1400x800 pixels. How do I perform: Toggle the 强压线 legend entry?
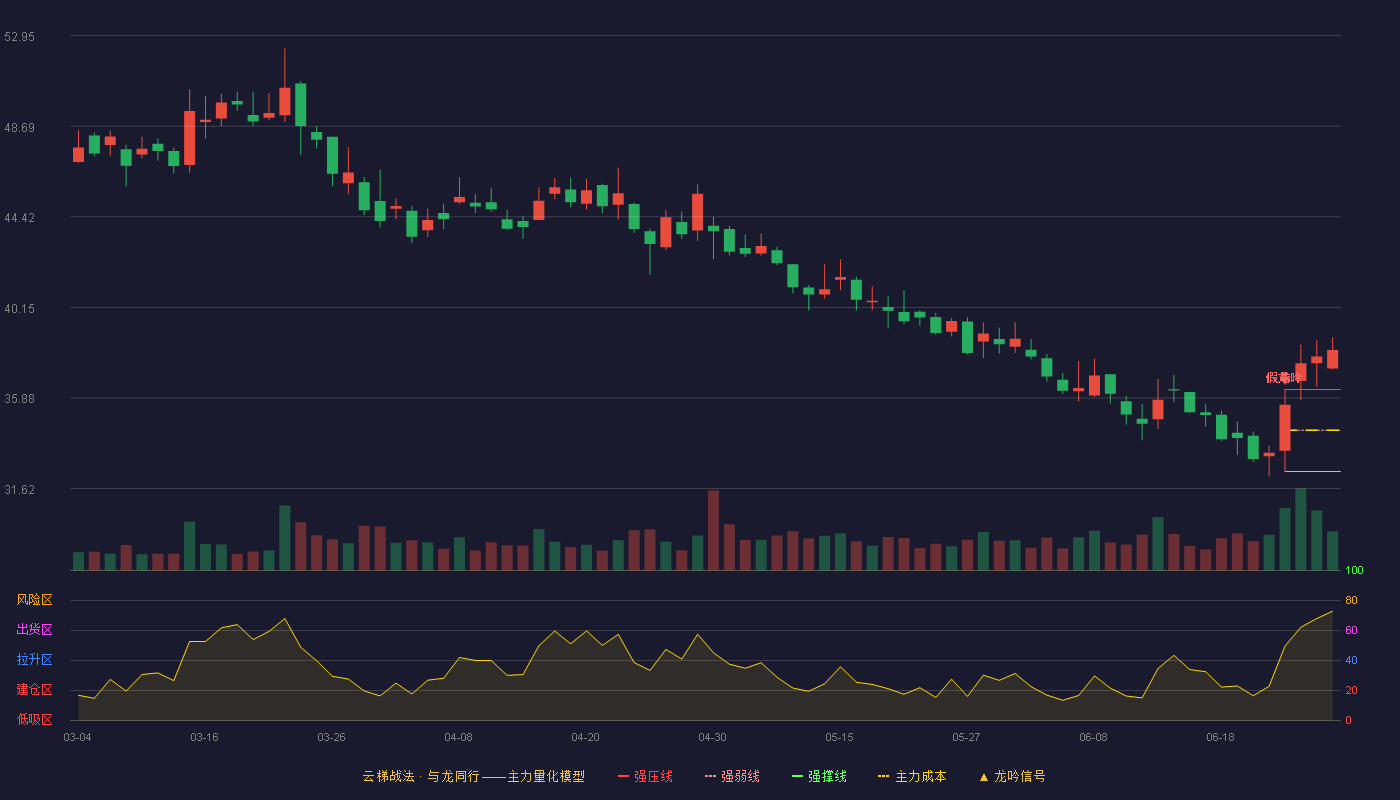645,776
